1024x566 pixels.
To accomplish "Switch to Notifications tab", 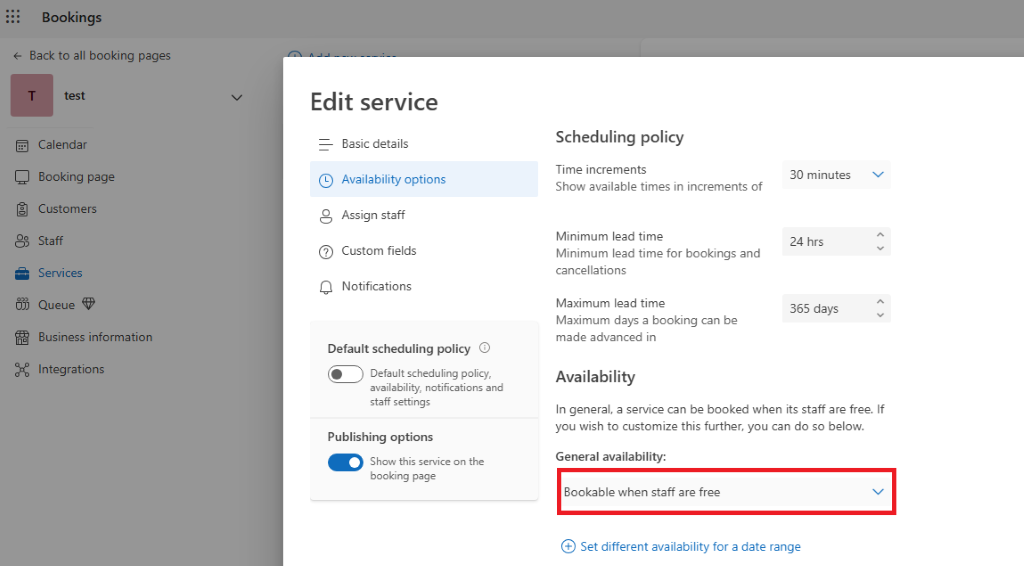I will pos(376,286).
